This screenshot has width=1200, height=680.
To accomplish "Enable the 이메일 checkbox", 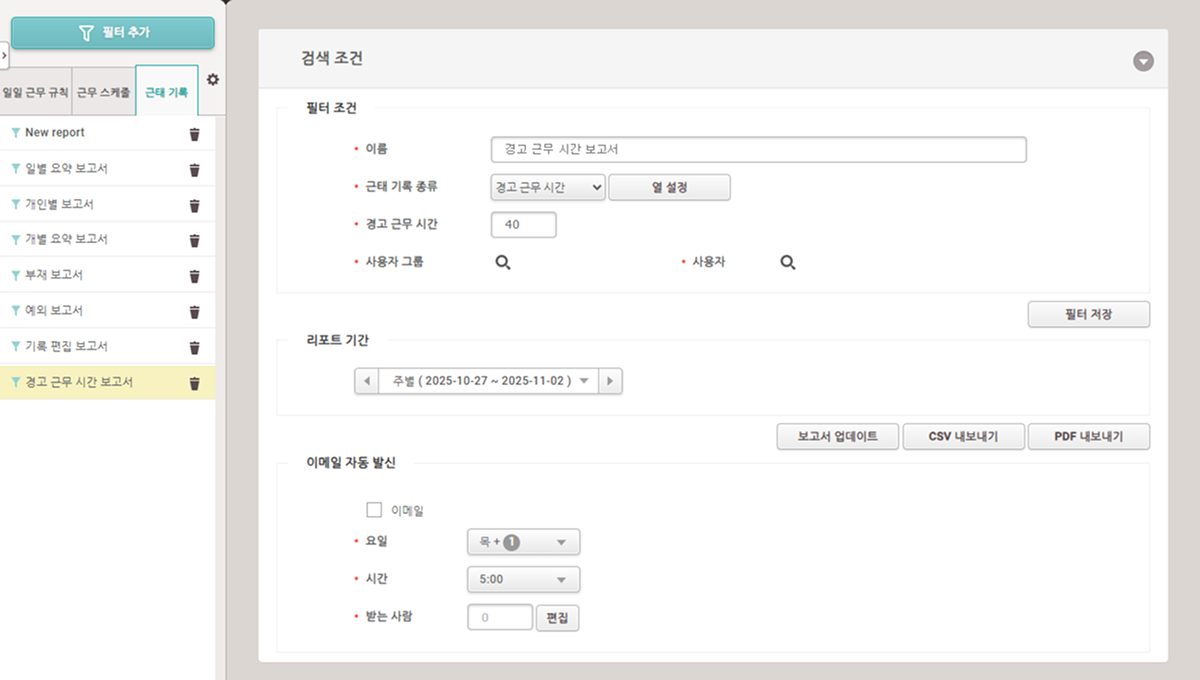I will pyautogui.click(x=375, y=510).
